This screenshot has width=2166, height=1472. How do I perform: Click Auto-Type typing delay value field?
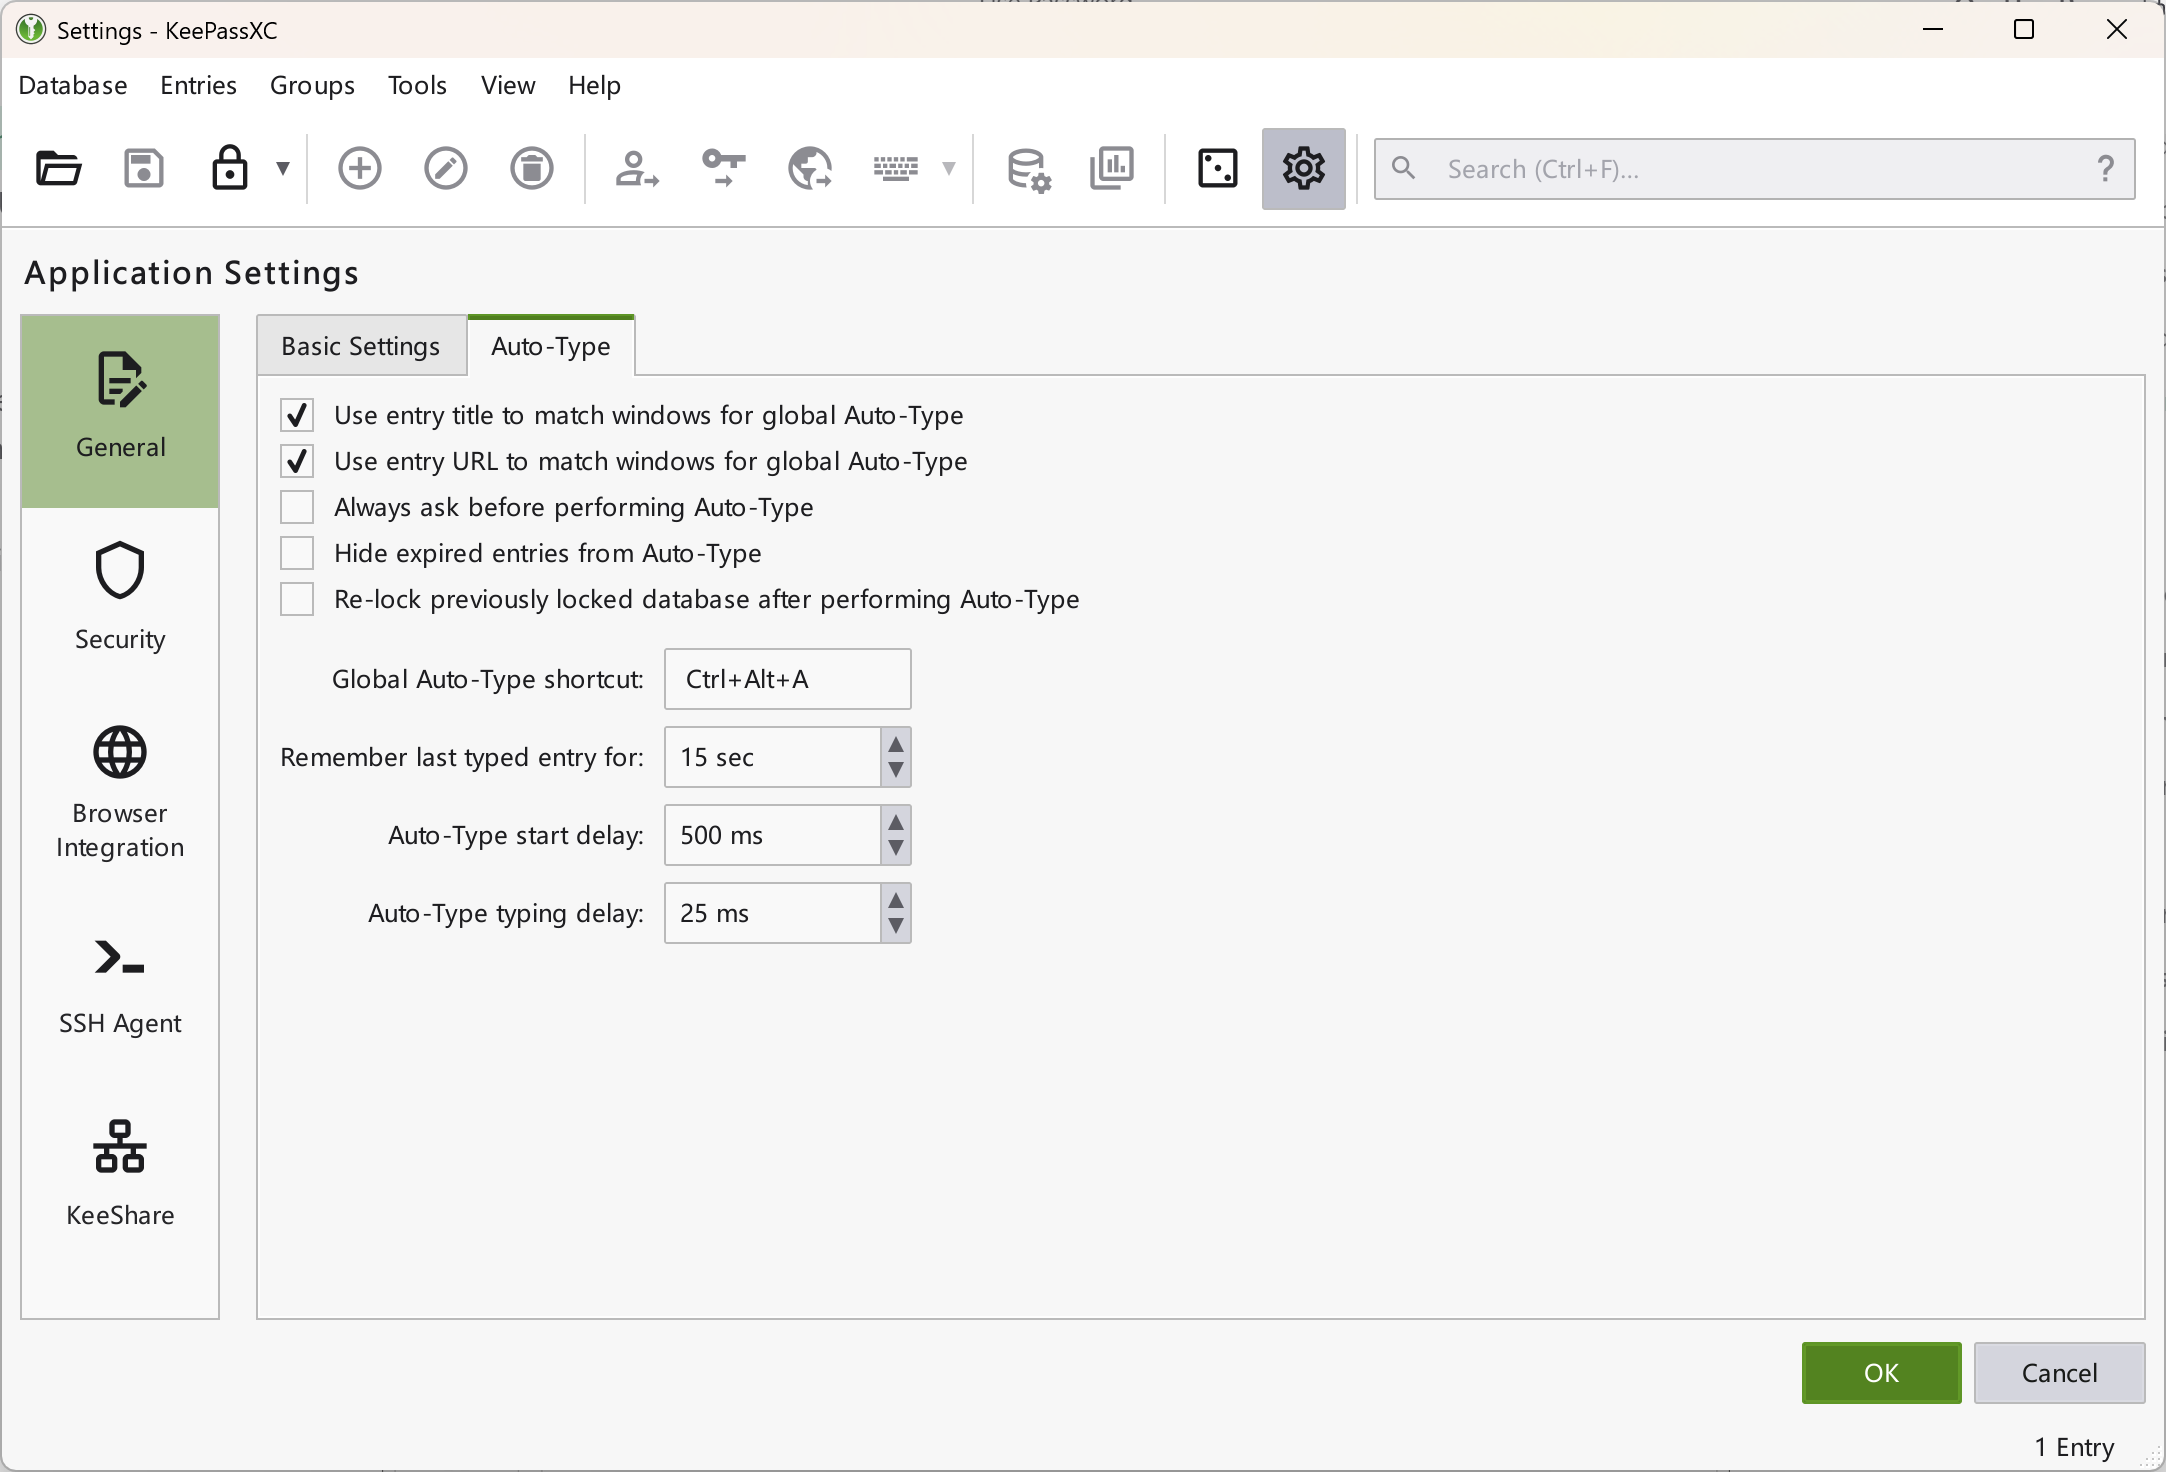[x=772, y=913]
